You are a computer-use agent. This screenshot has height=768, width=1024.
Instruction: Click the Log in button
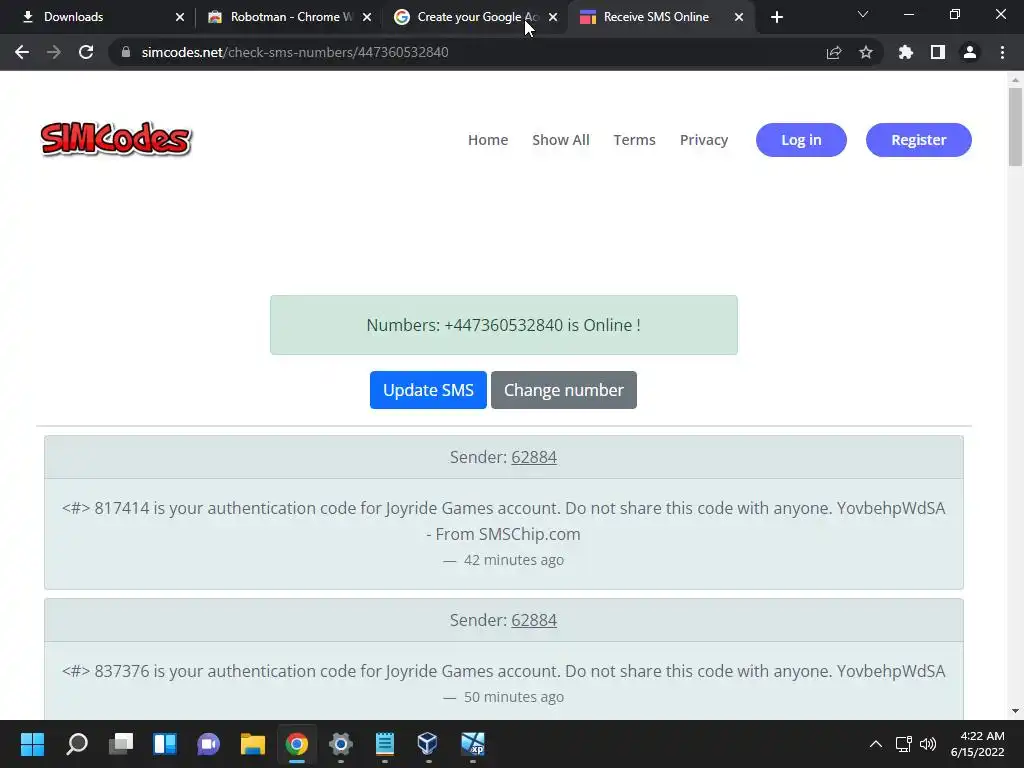pyautogui.click(x=801, y=140)
